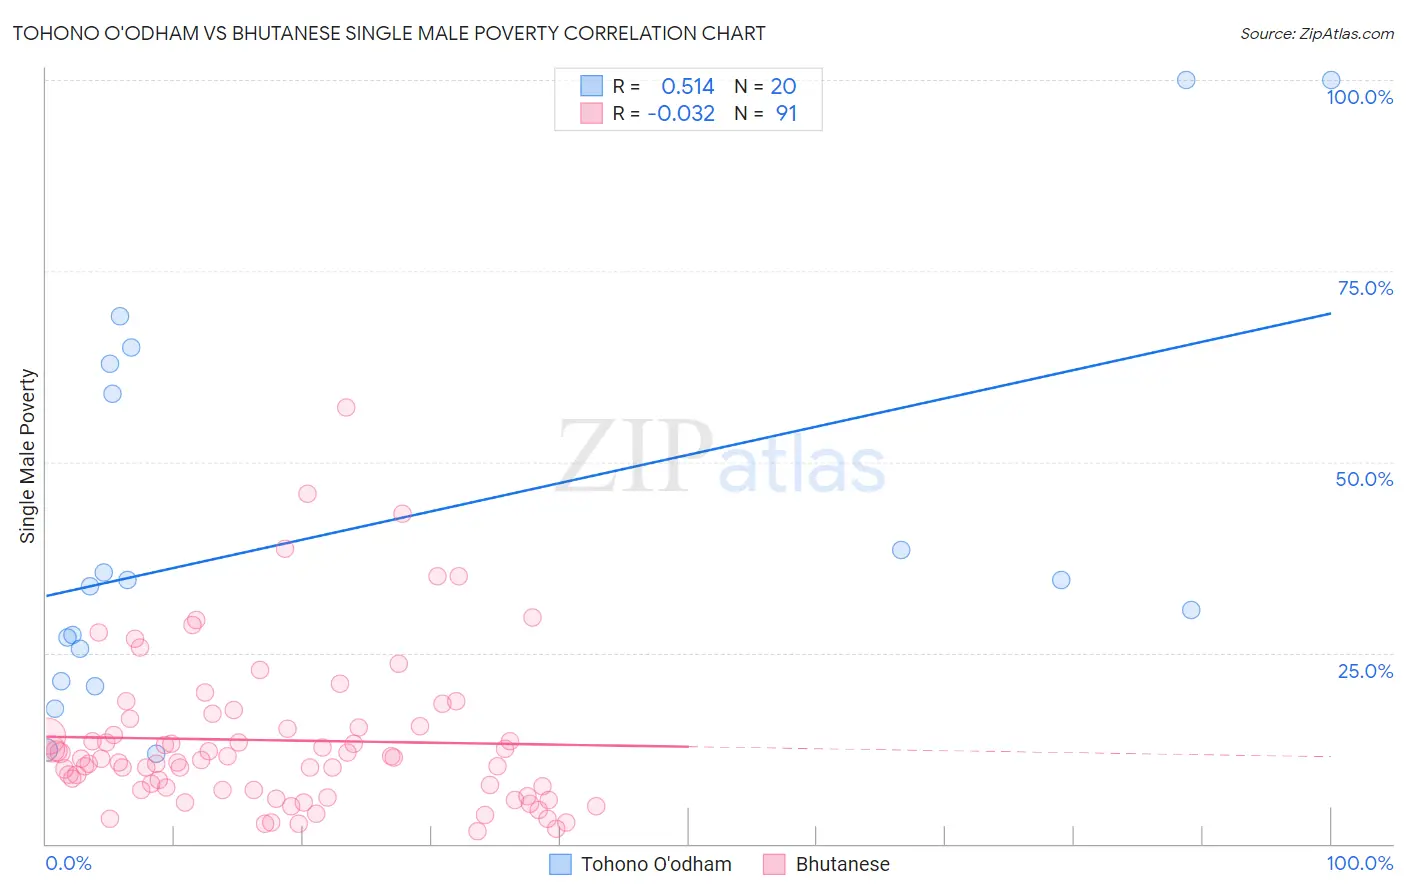Click the 25.0% y-axis label
This screenshot has height=892, width=1406.
coord(1365,671)
